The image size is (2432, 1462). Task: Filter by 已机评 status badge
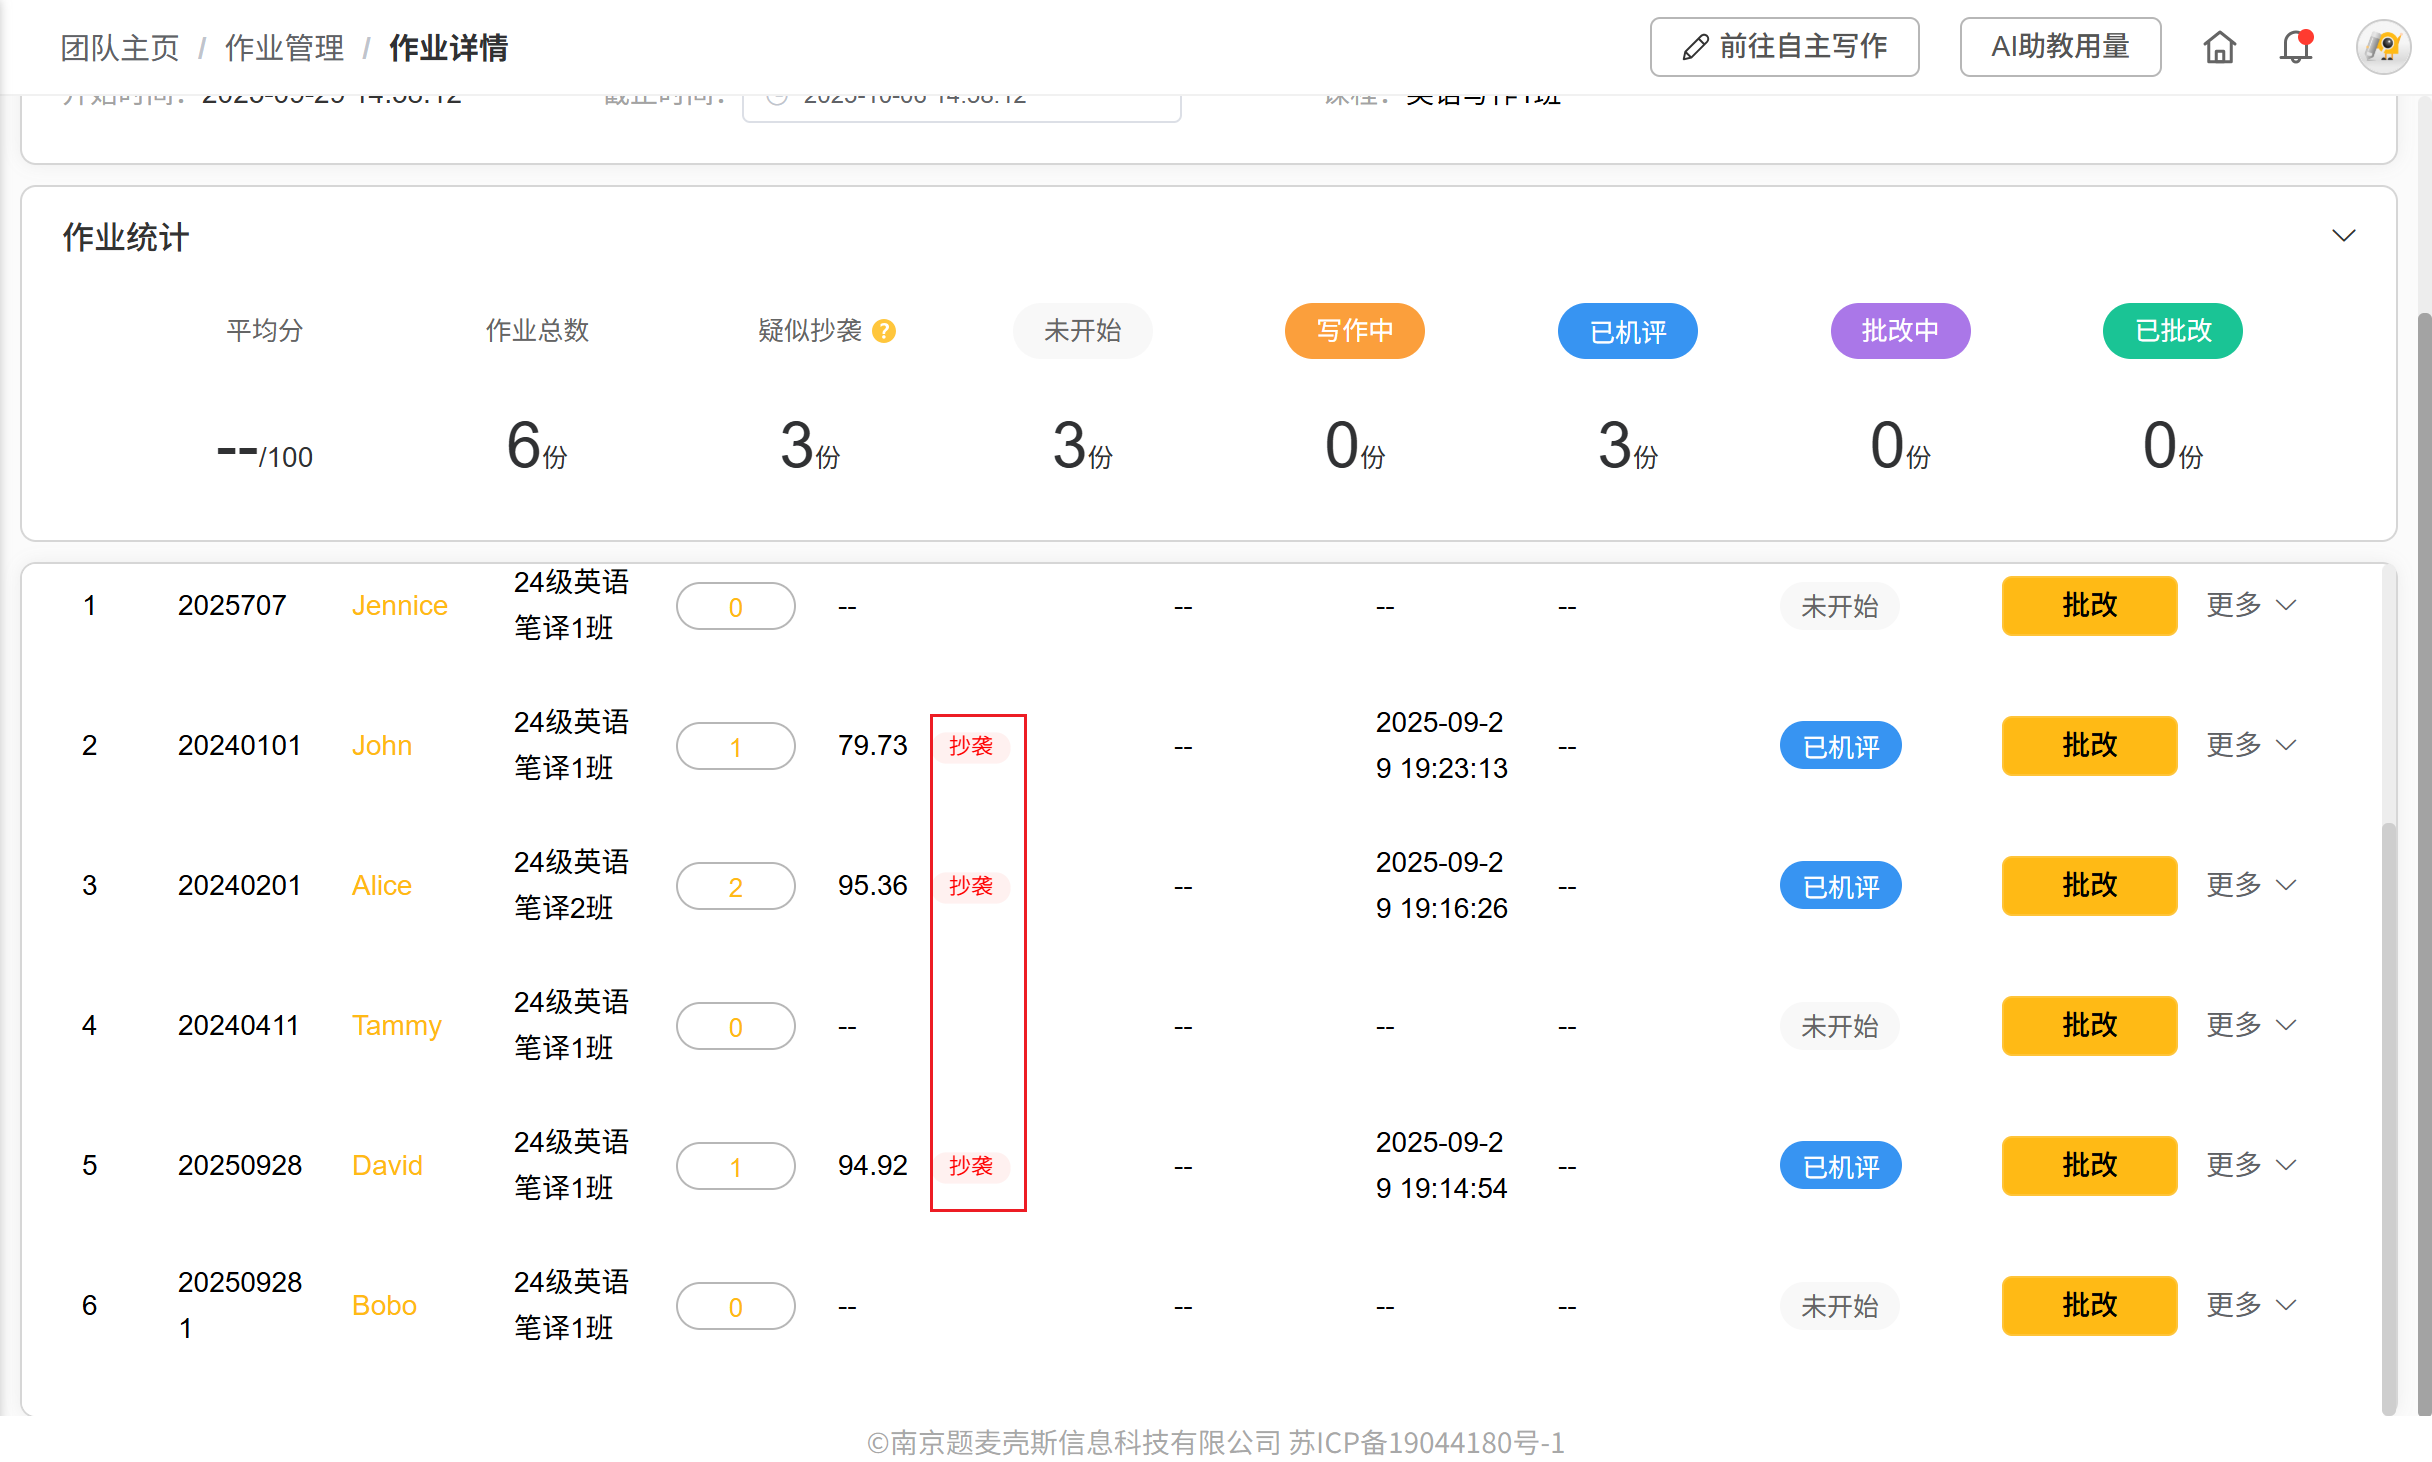1627,331
